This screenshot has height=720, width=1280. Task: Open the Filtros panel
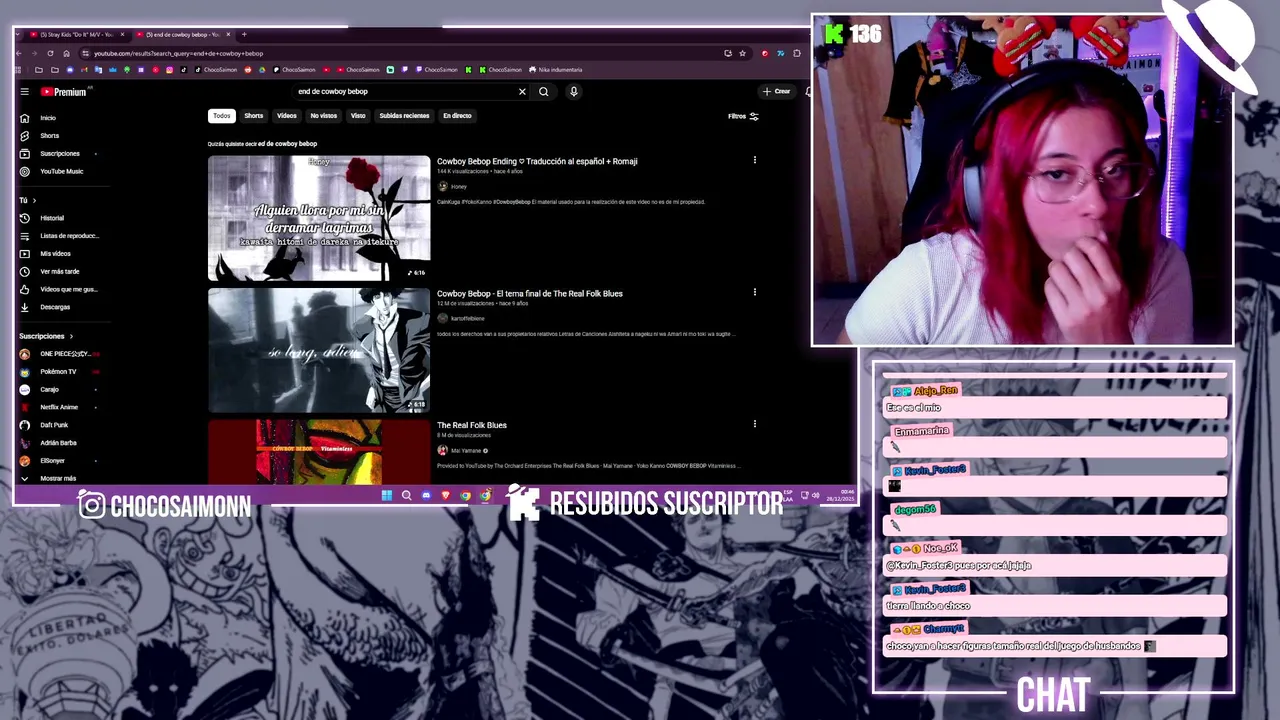743,116
